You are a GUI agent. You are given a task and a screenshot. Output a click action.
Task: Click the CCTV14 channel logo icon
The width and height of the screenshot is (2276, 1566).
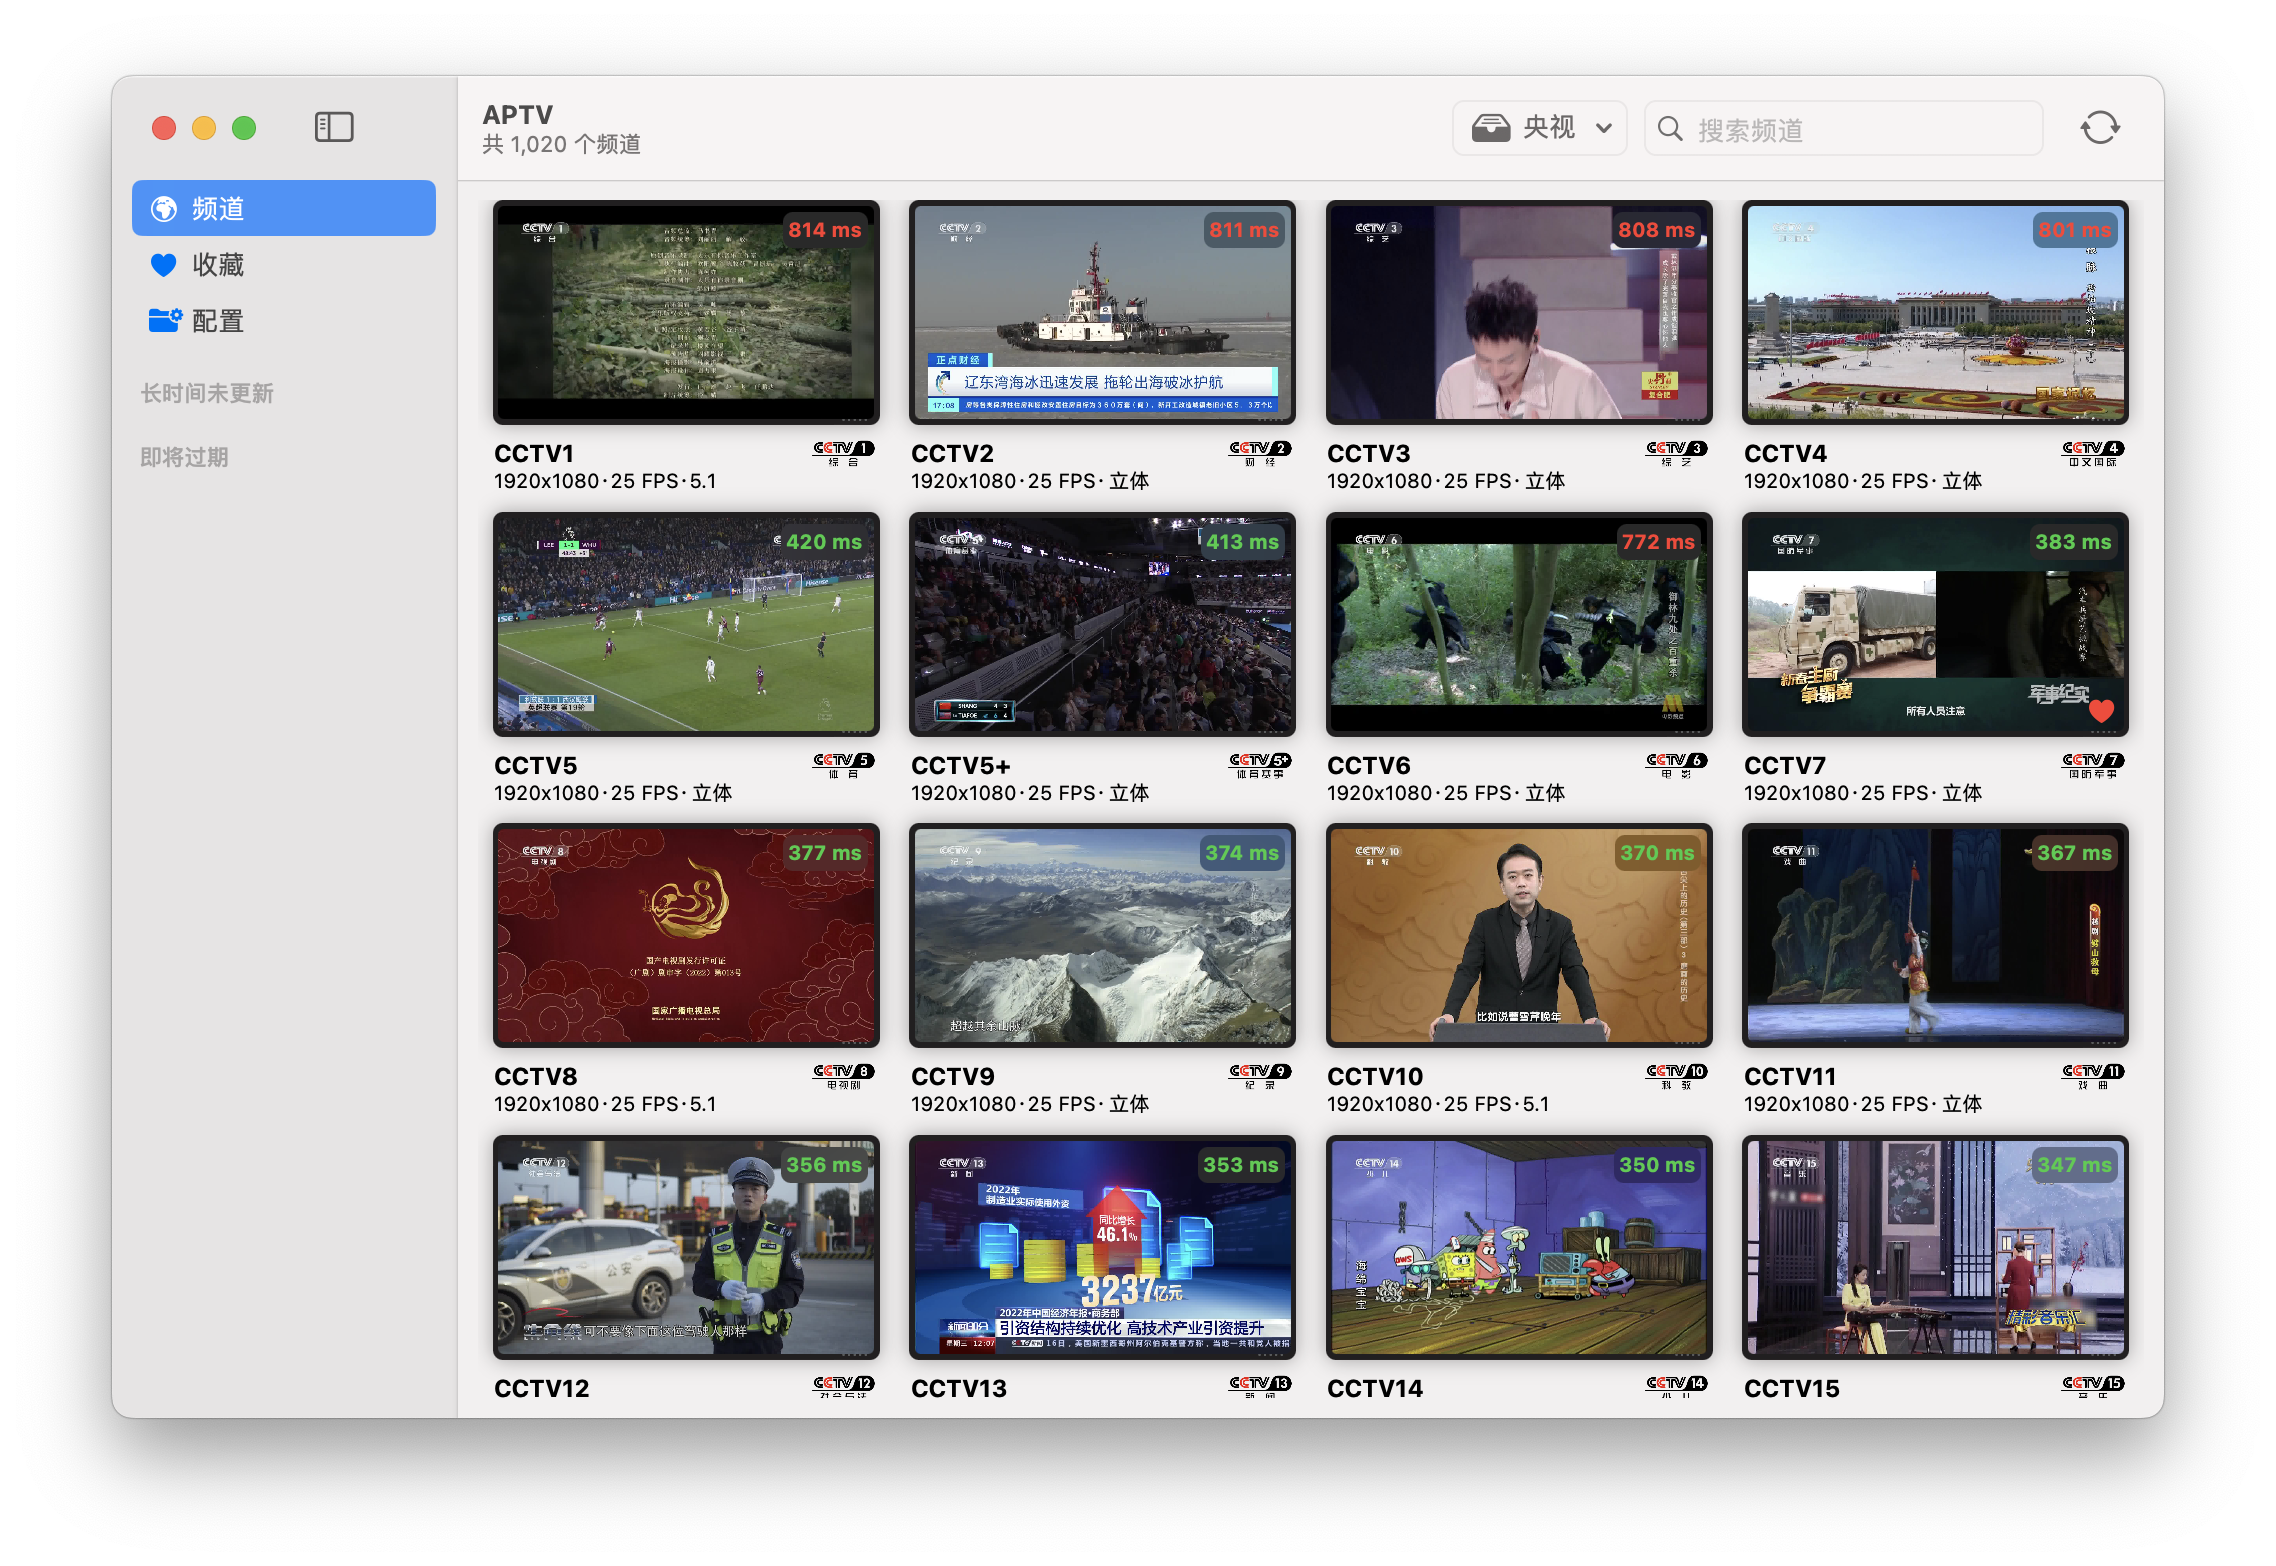(1677, 1387)
